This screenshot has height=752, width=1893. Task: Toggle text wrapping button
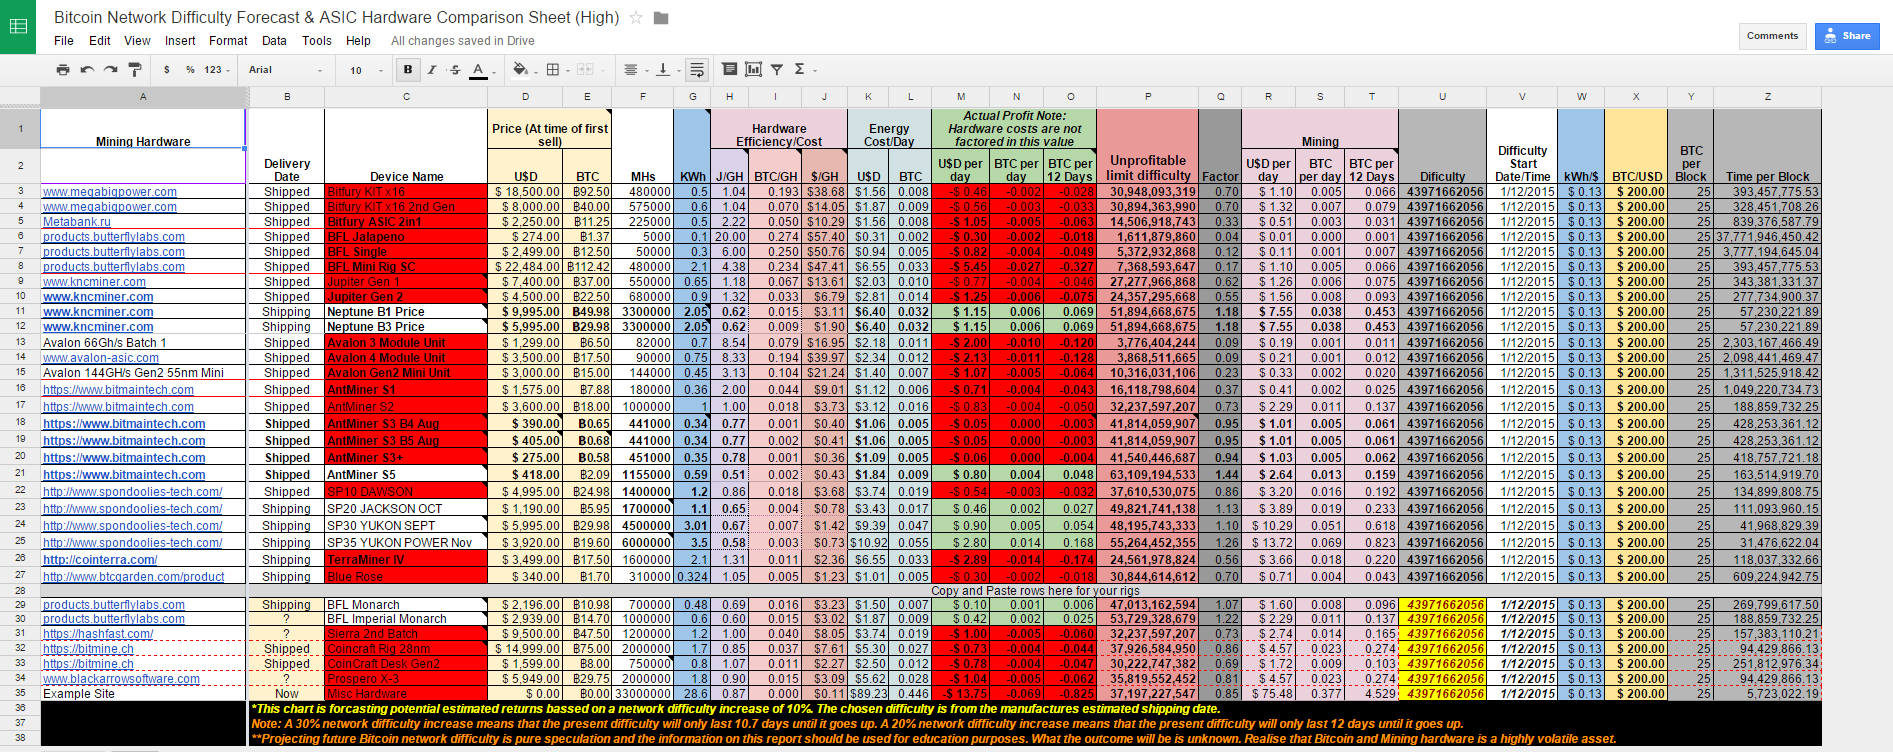click(x=697, y=70)
